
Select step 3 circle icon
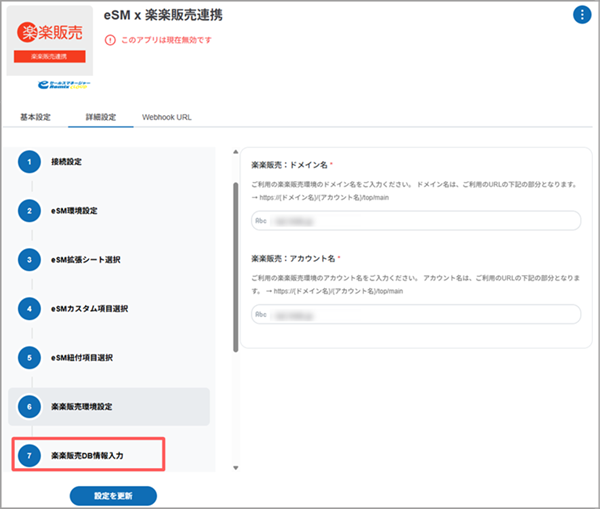pyautogui.click(x=30, y=260)
